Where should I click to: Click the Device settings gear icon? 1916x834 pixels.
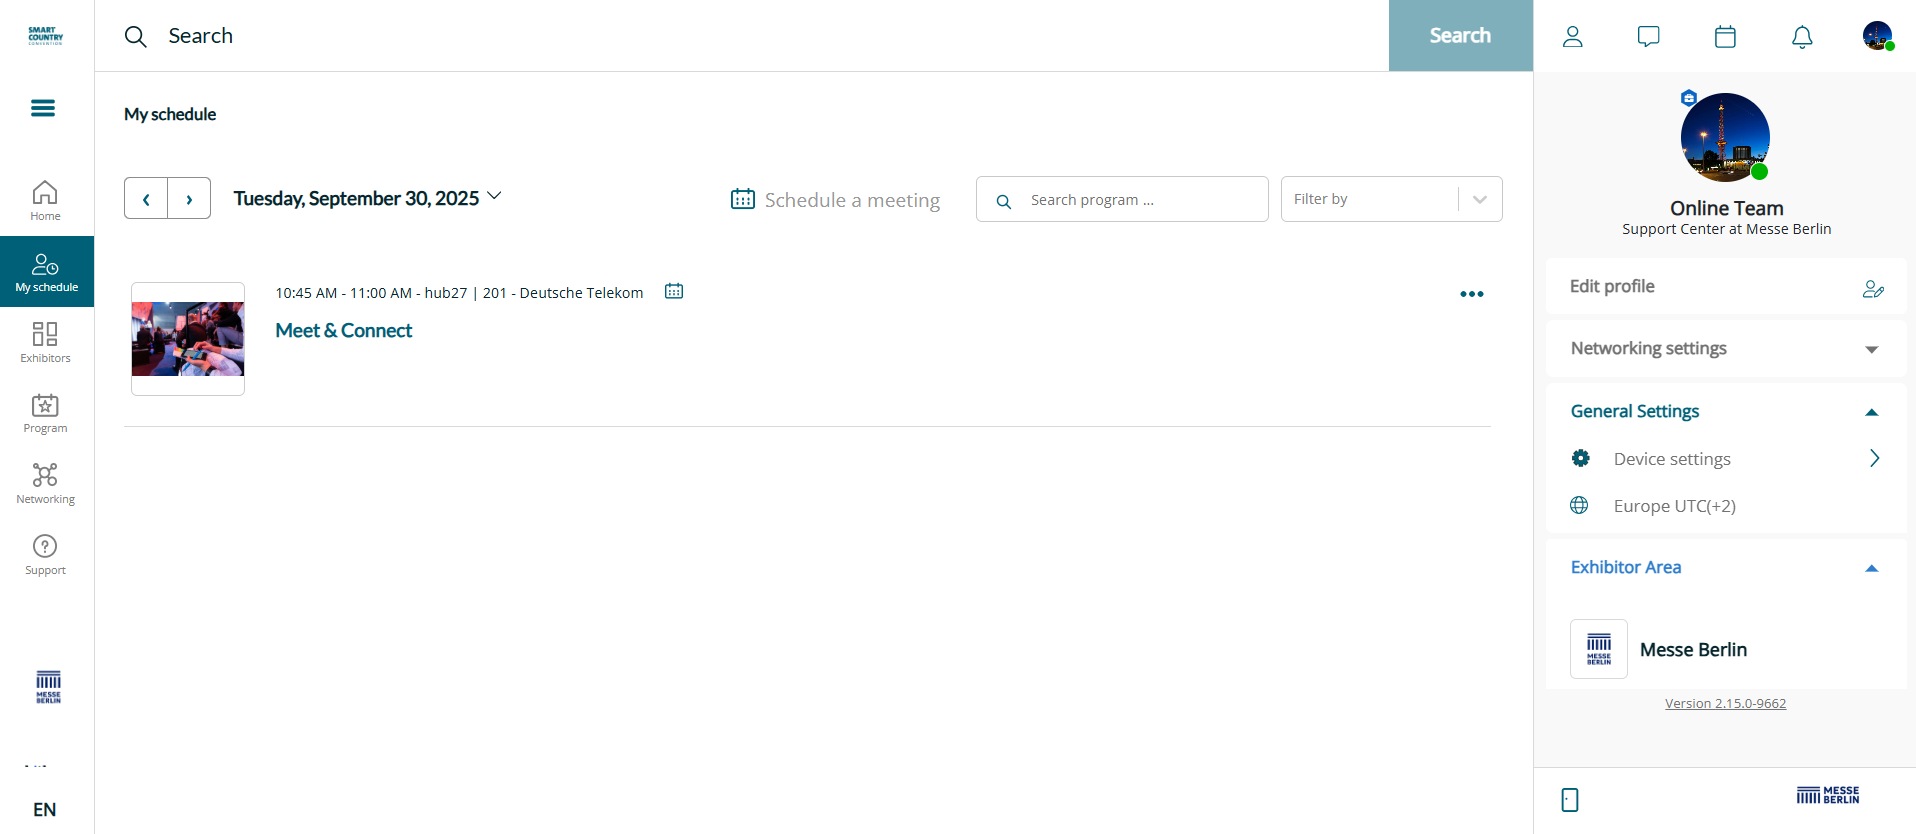point(1581,458)
